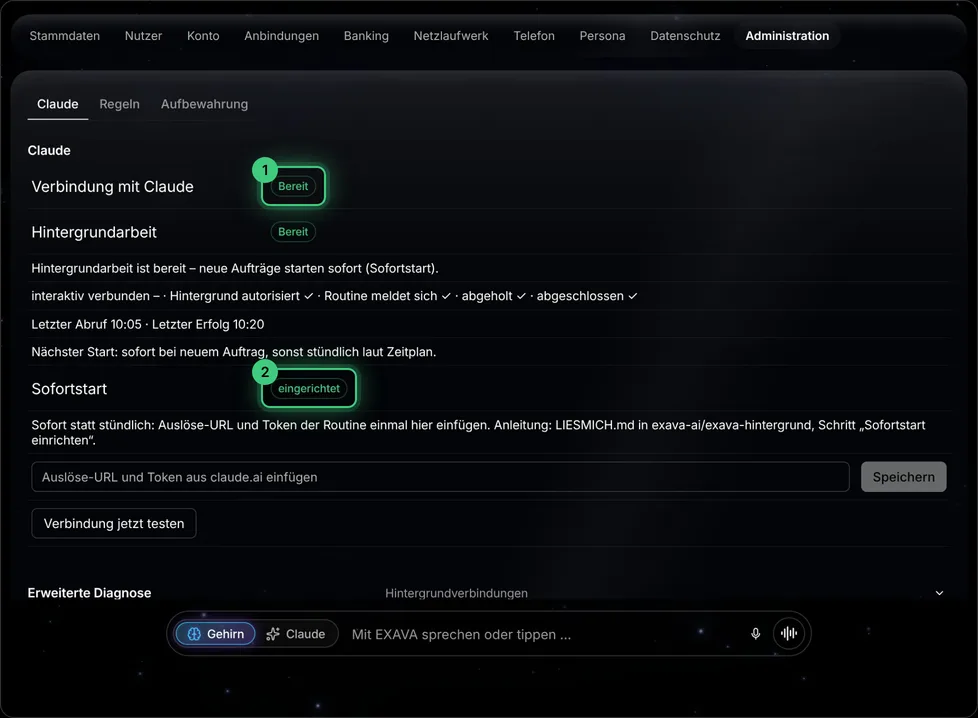Click the microphone icon in the chat bar
This screenshot has height=718, width=978.
click(755, 634)
